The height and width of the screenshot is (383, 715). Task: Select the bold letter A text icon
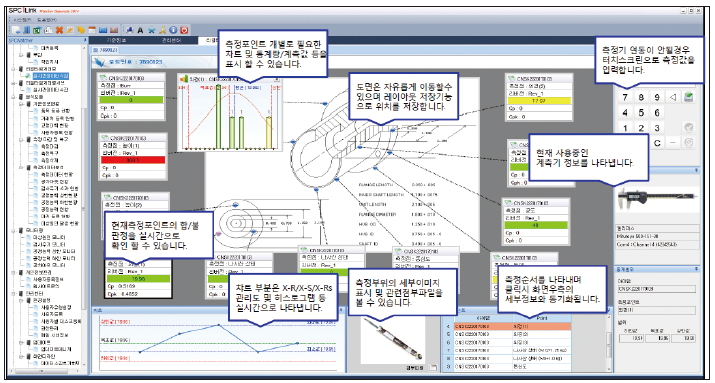click(x=140, y=30)
